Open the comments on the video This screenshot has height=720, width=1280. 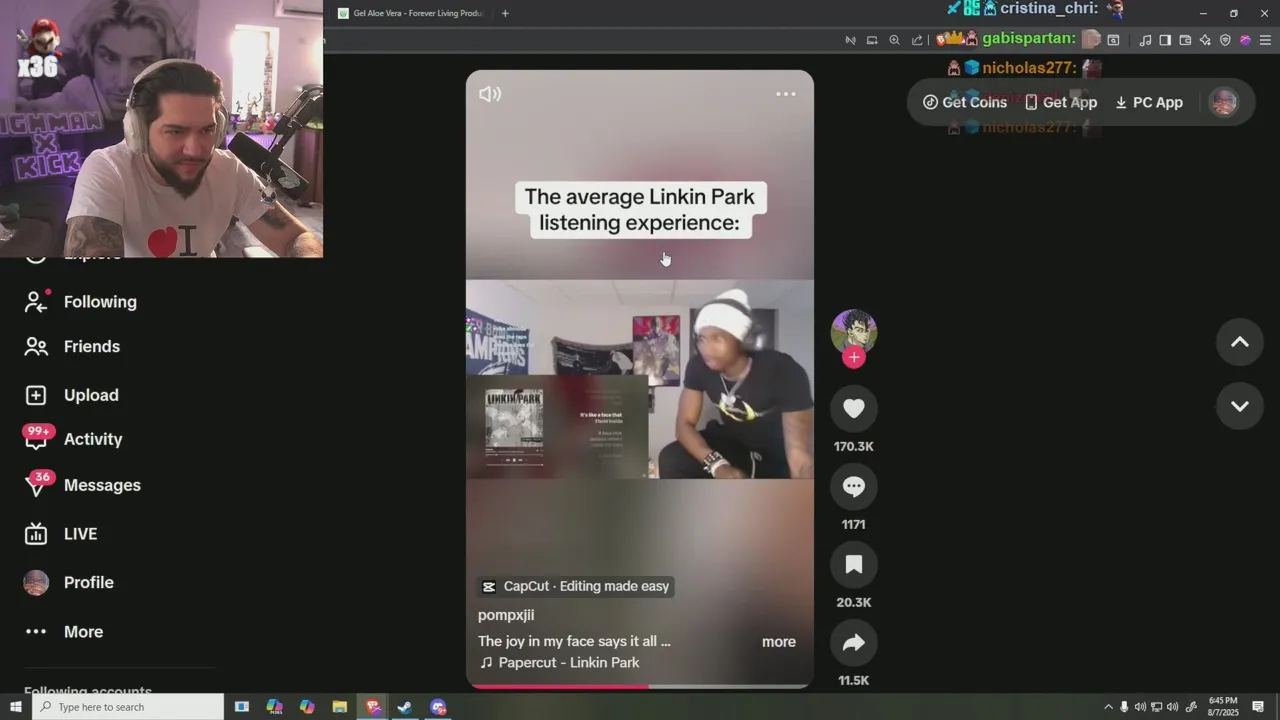click(854, 486)
